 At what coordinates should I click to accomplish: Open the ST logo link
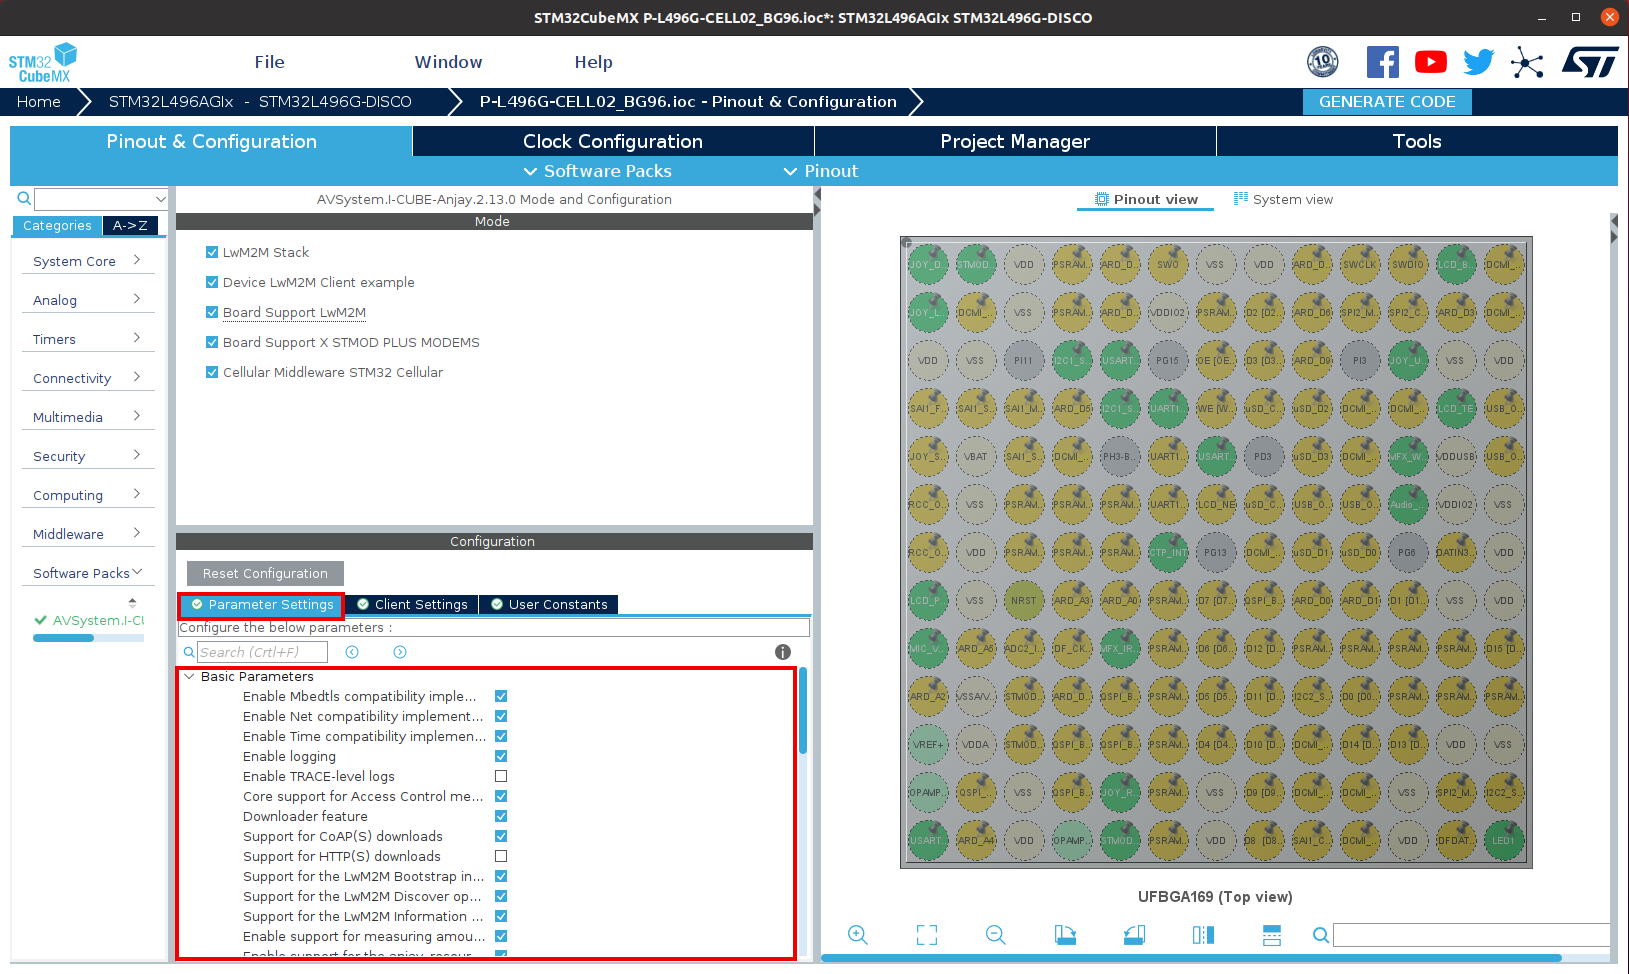coord(1590,62)
